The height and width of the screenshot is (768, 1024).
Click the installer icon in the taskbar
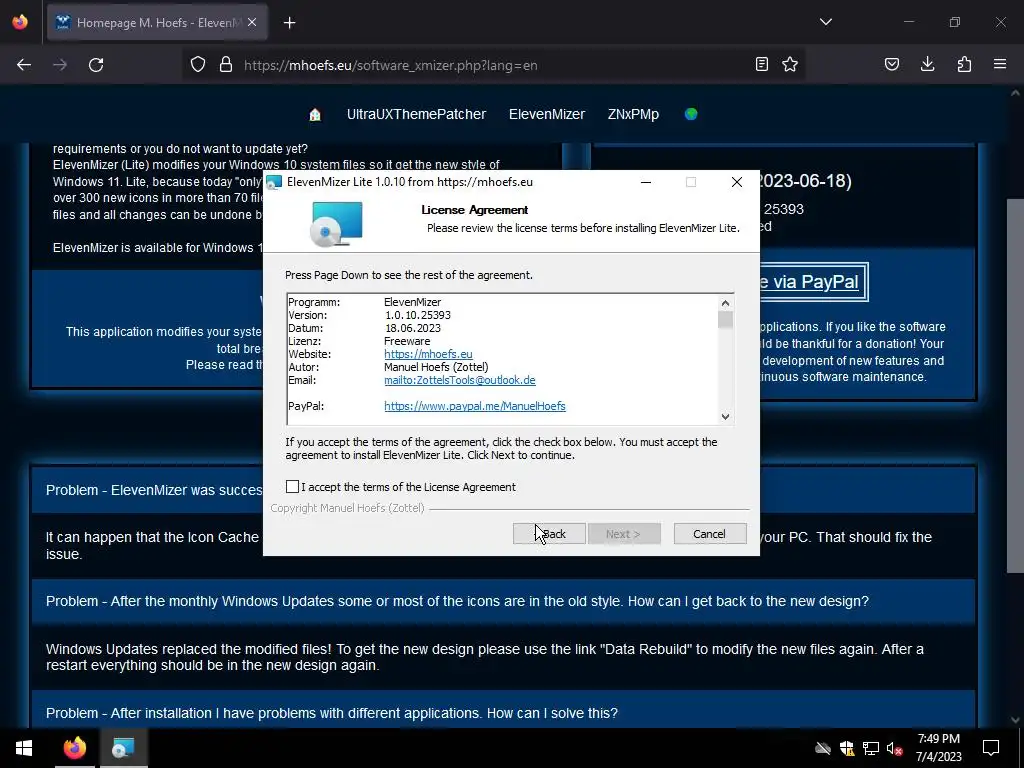[x=123, y=748]
